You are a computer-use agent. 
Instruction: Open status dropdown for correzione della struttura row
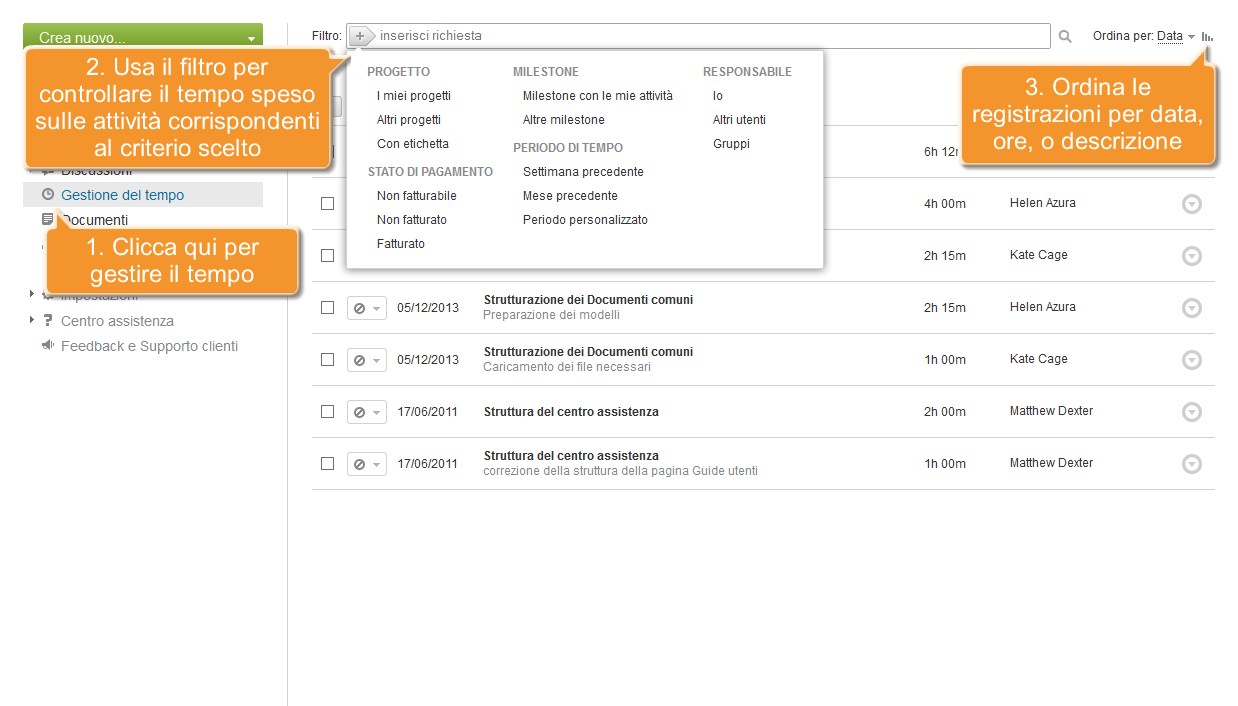click(x=367, y=464)
